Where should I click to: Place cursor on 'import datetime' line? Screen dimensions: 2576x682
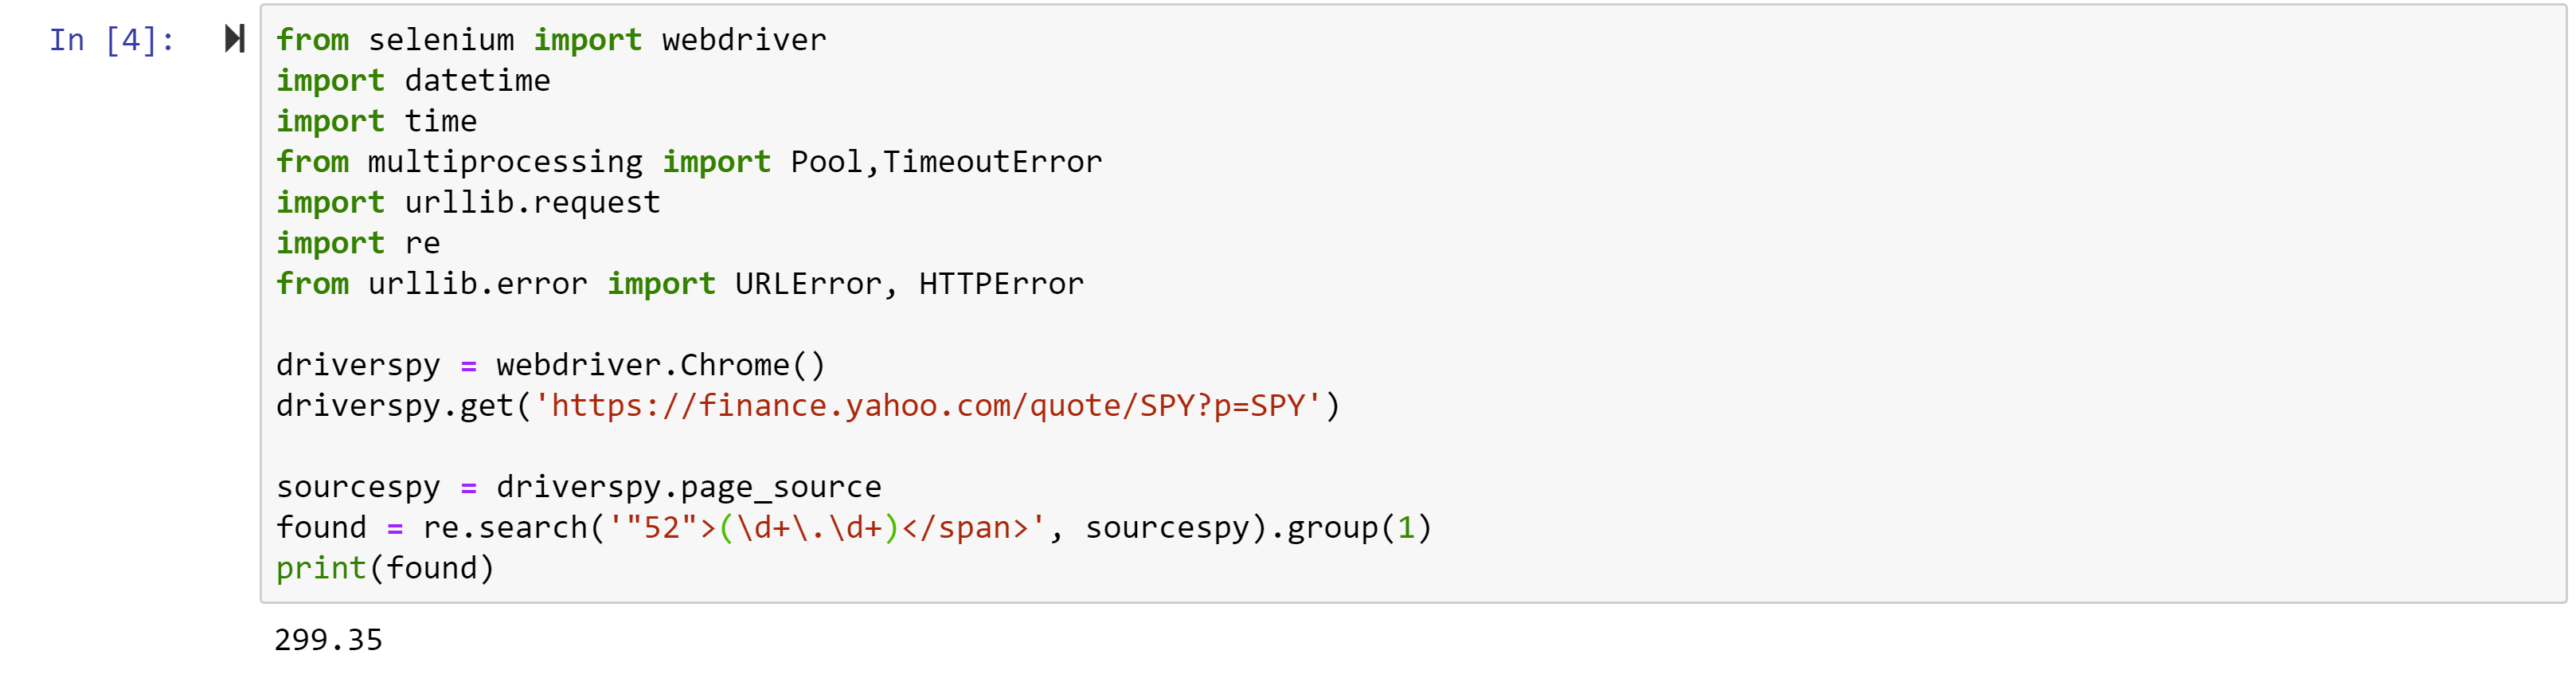[x=413, y=80]
